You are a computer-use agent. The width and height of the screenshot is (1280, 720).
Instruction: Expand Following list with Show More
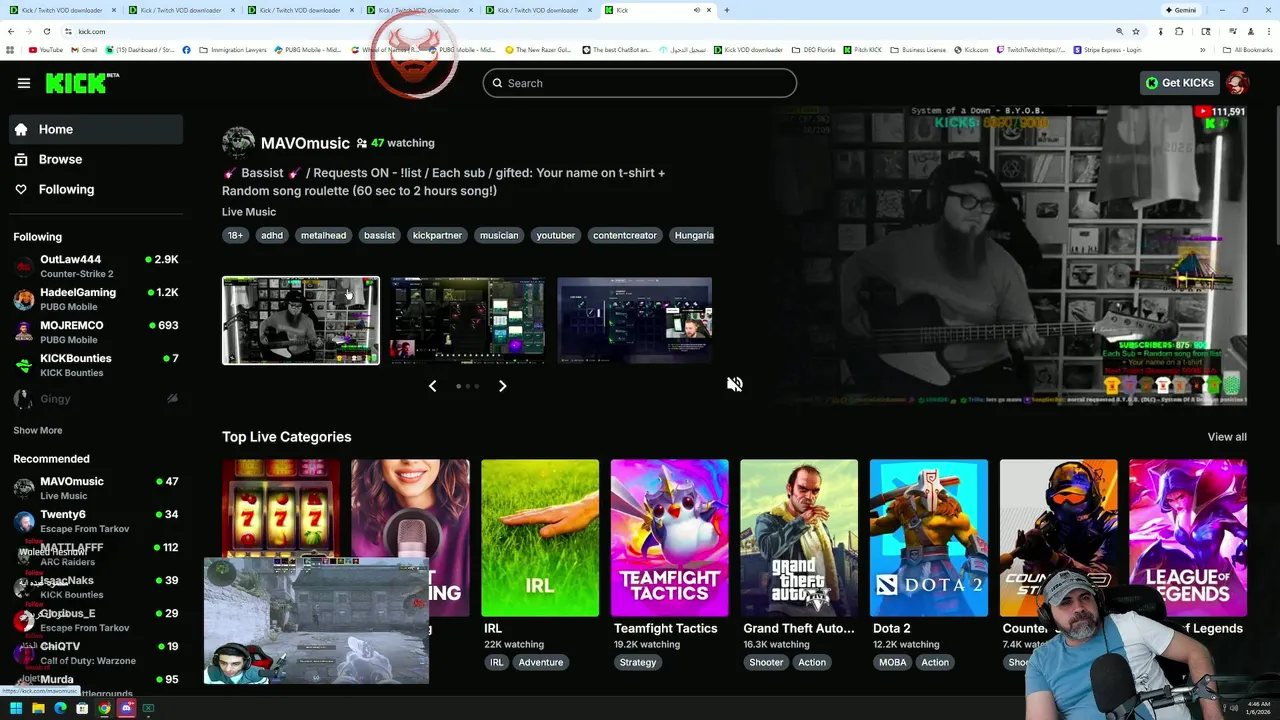click(38, 430)
